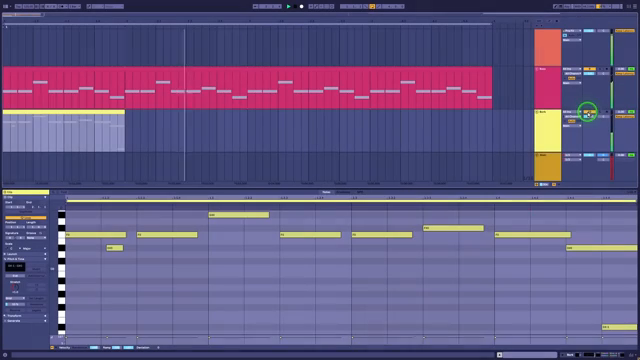Expand the Generate section
Image resolution: width=640 pixels, height=360 pixels.
coord(45,321)
